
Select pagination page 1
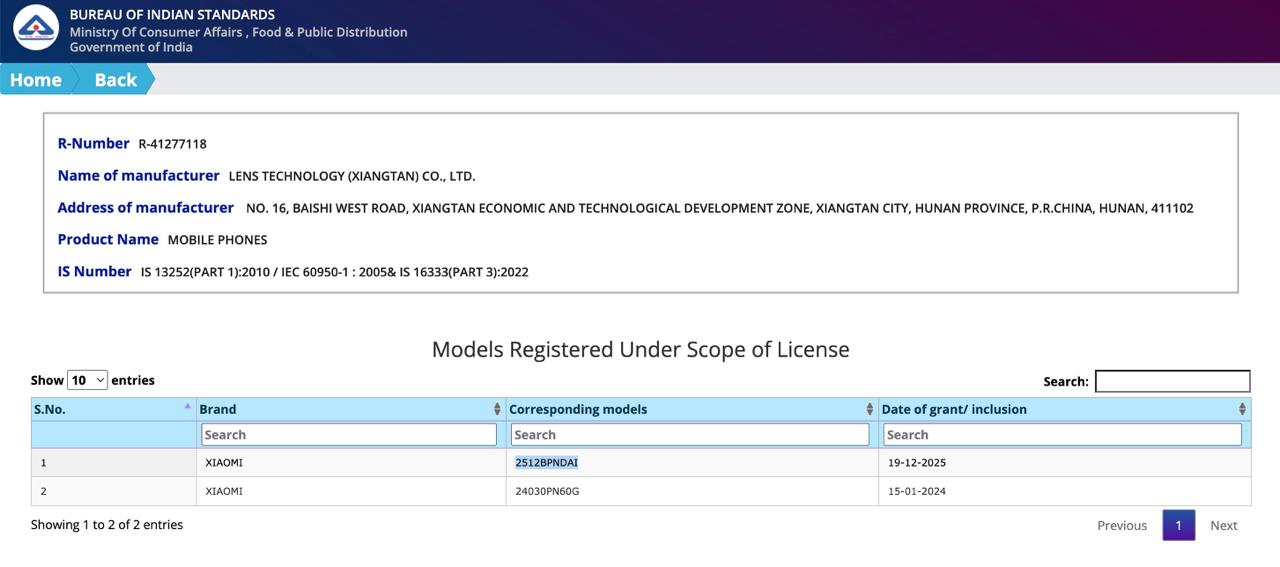click(x=1178, y=525)
